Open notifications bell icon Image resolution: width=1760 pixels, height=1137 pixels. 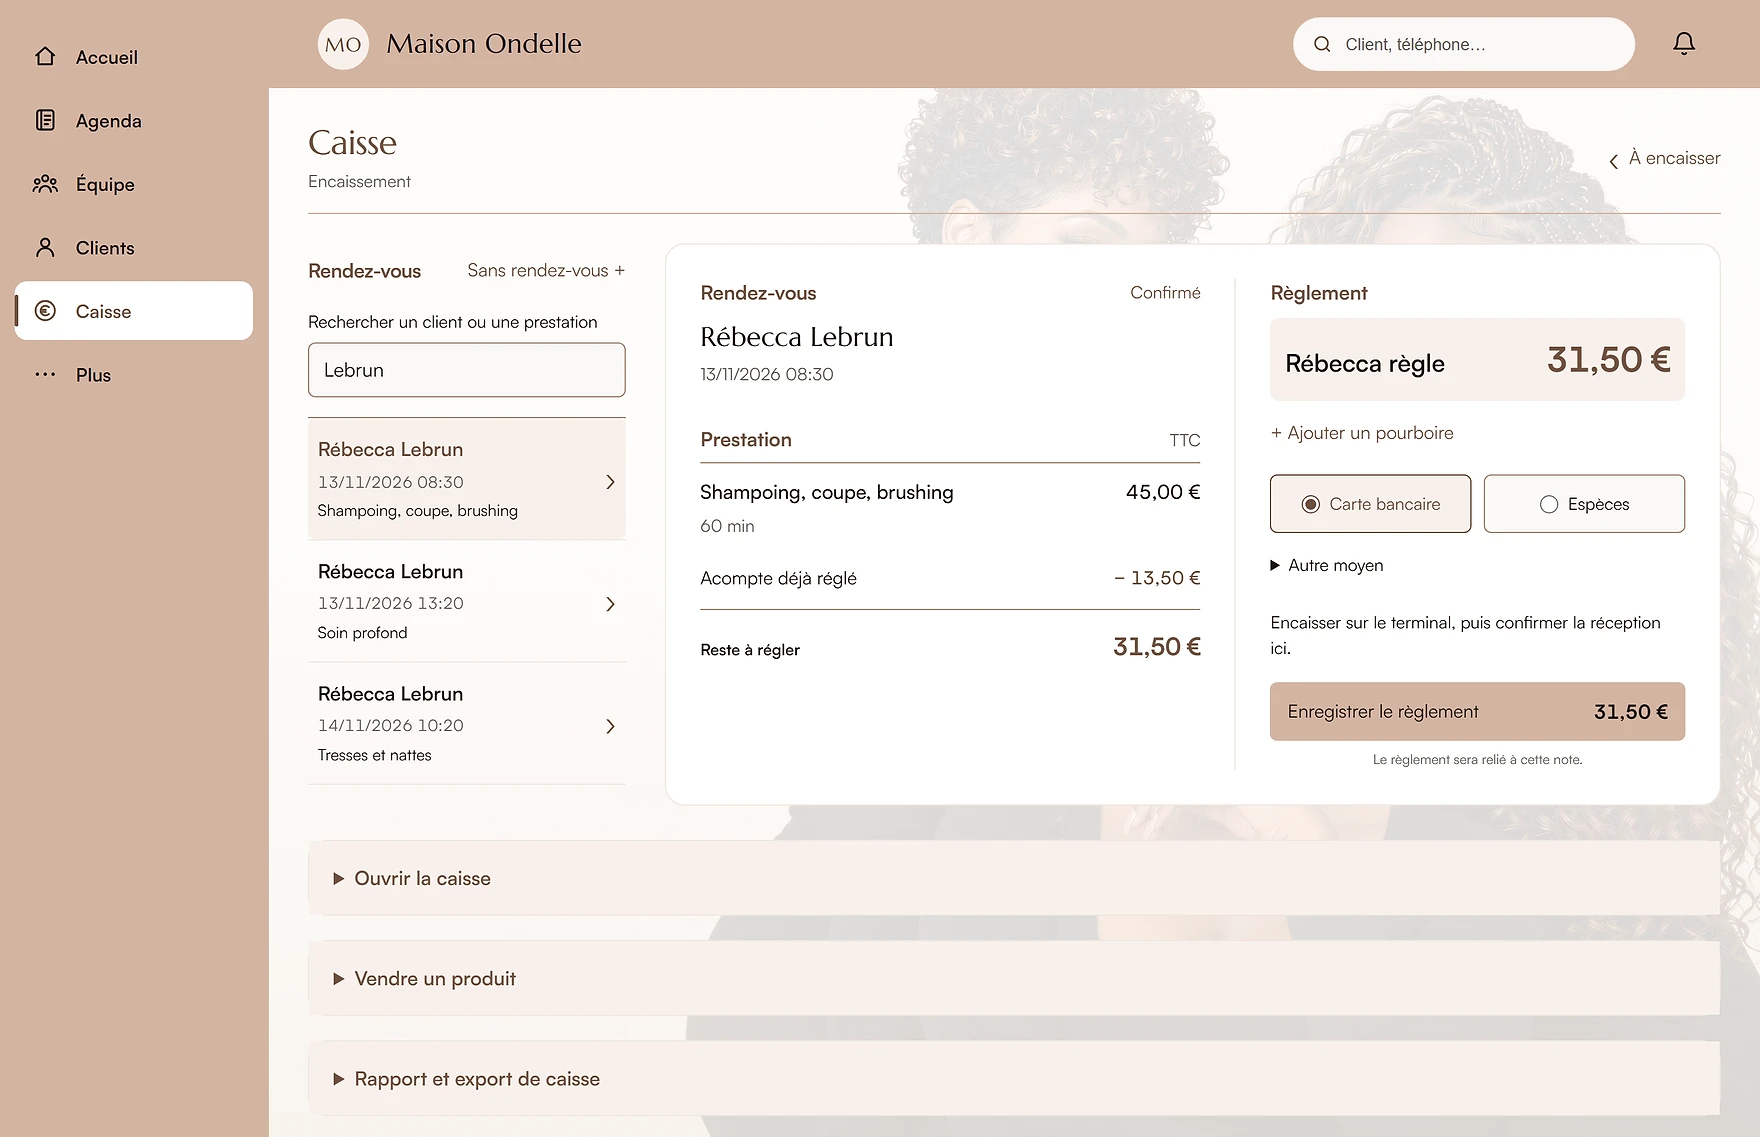1684,43
